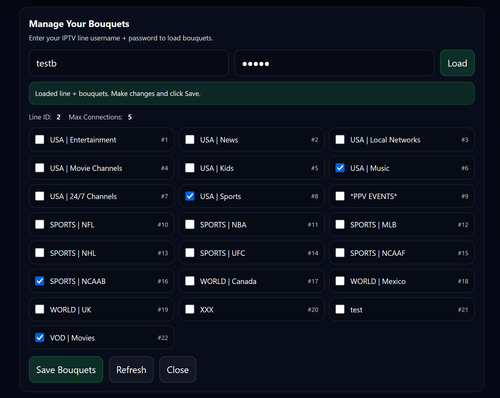Click the Refresh button
This screenshot has width=500, height=398.
[x=131, y=370]
